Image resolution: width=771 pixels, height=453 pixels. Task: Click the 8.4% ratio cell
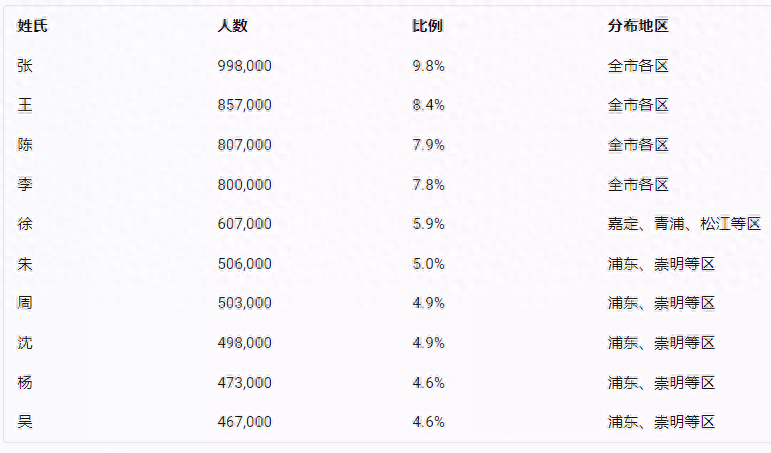coord(428,105)
